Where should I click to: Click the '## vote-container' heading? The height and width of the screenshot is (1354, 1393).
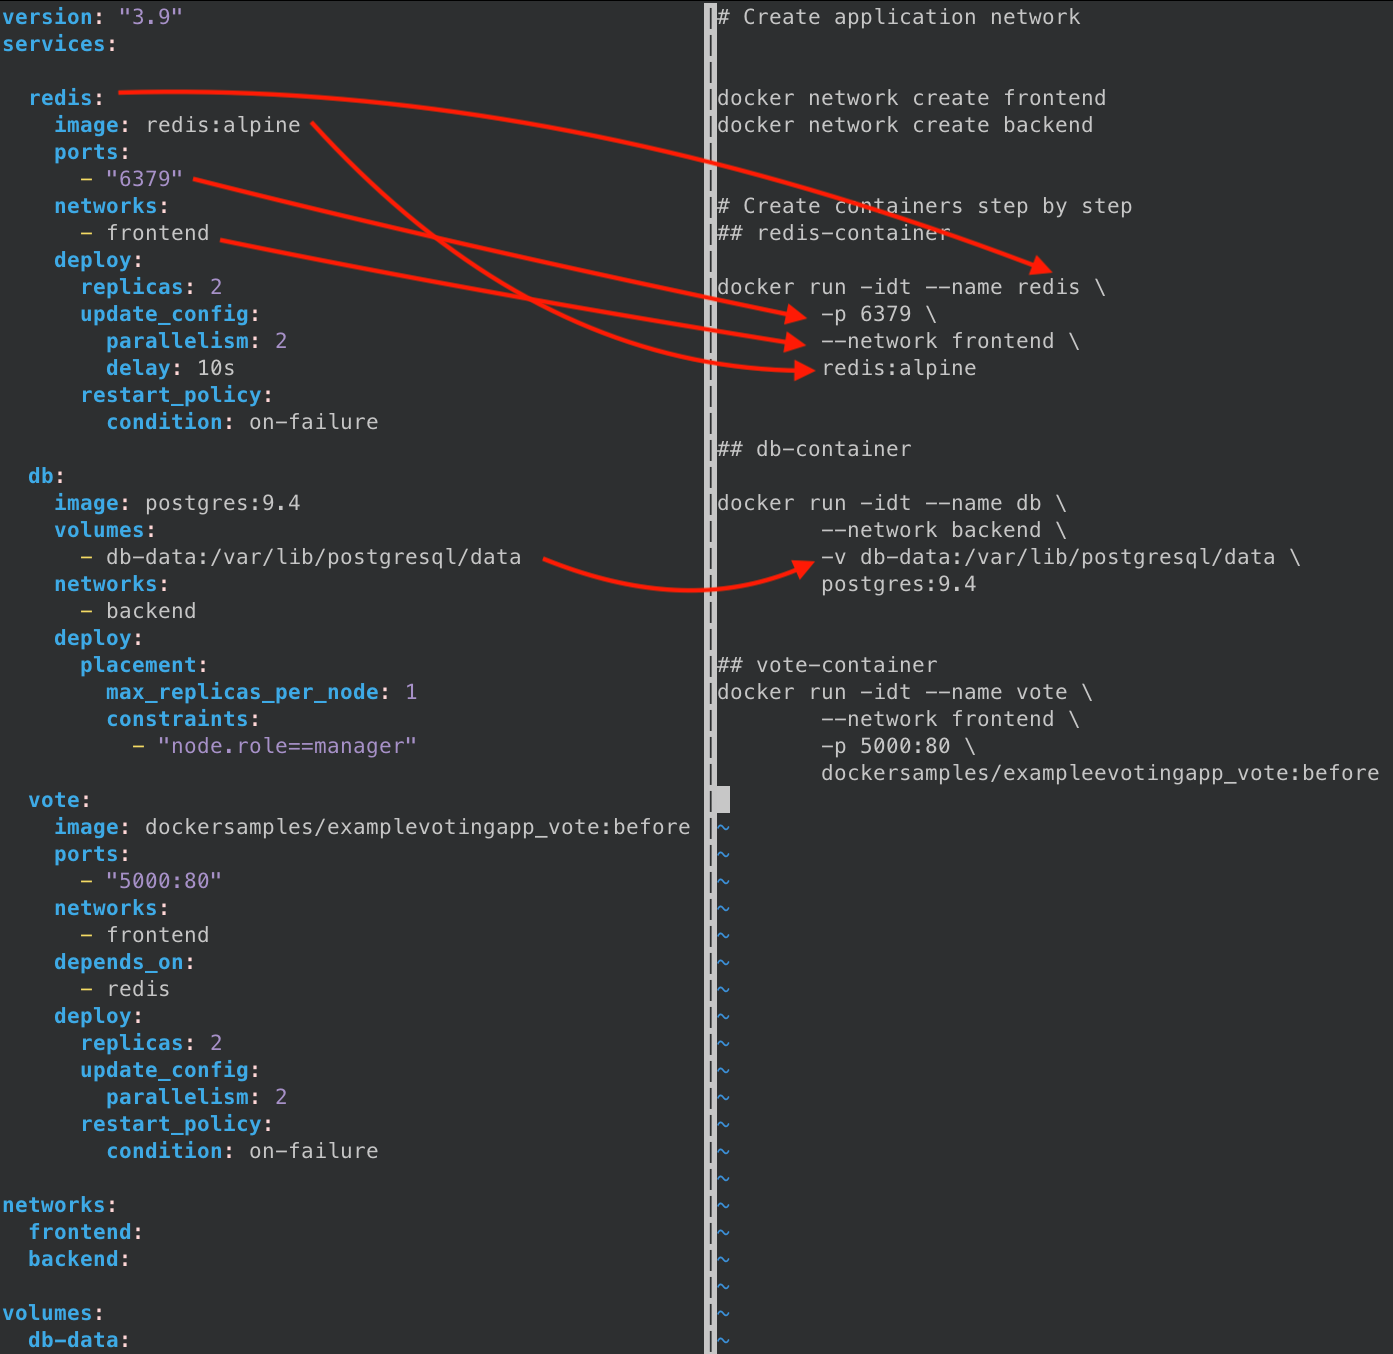(827, 665)
